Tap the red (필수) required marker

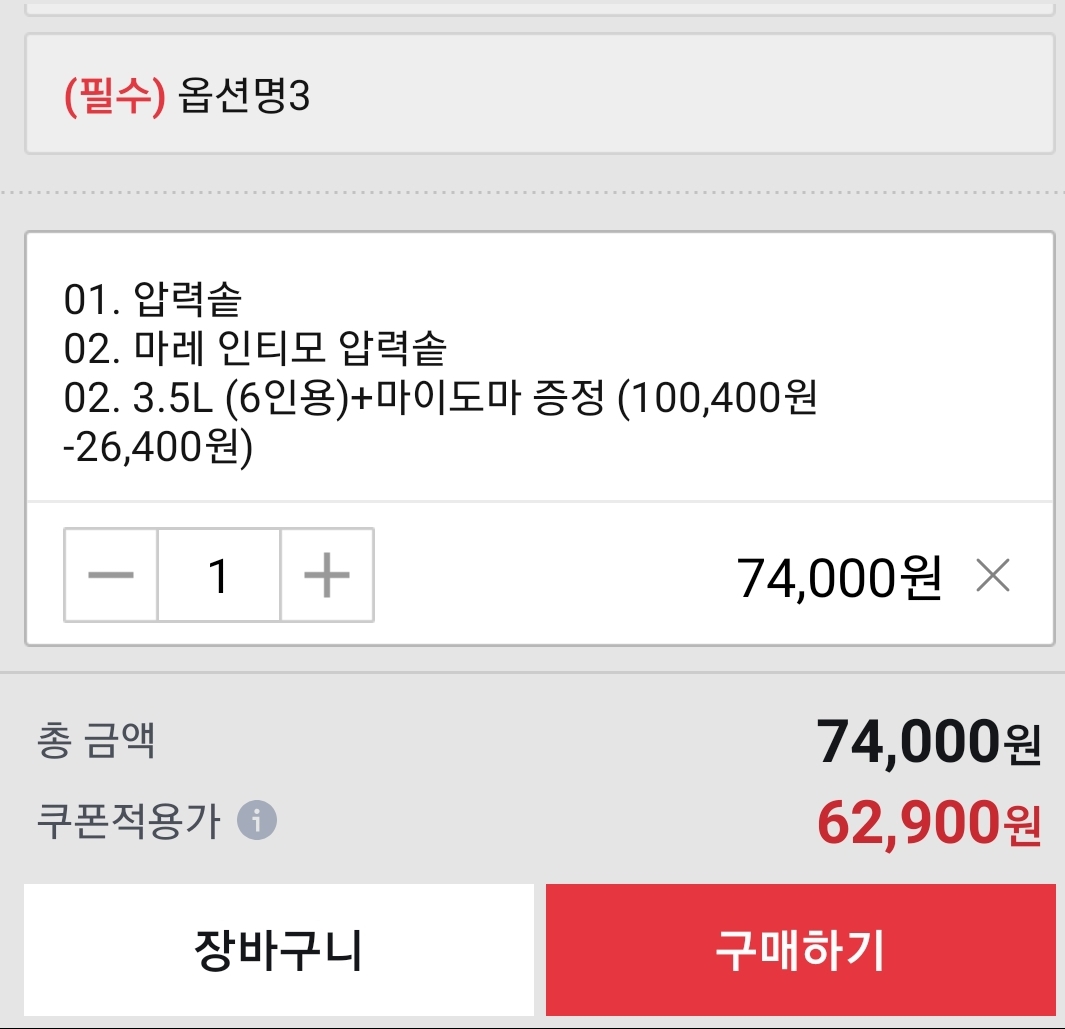114,96
